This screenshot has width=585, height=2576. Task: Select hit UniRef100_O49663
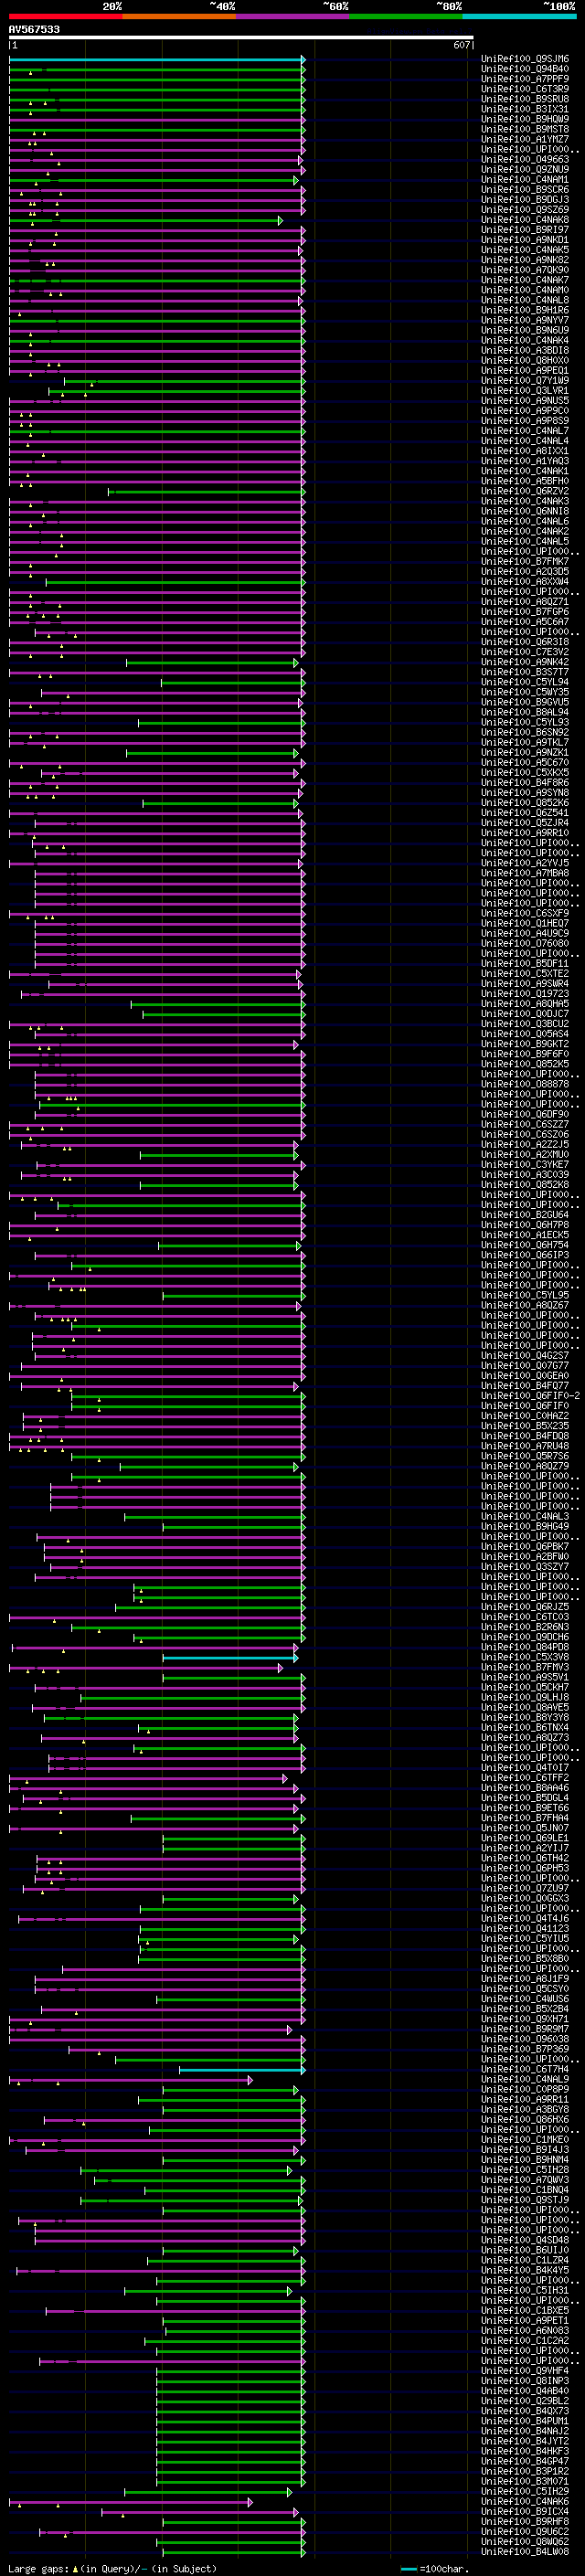pyautogui.click(x=525, y=159)
